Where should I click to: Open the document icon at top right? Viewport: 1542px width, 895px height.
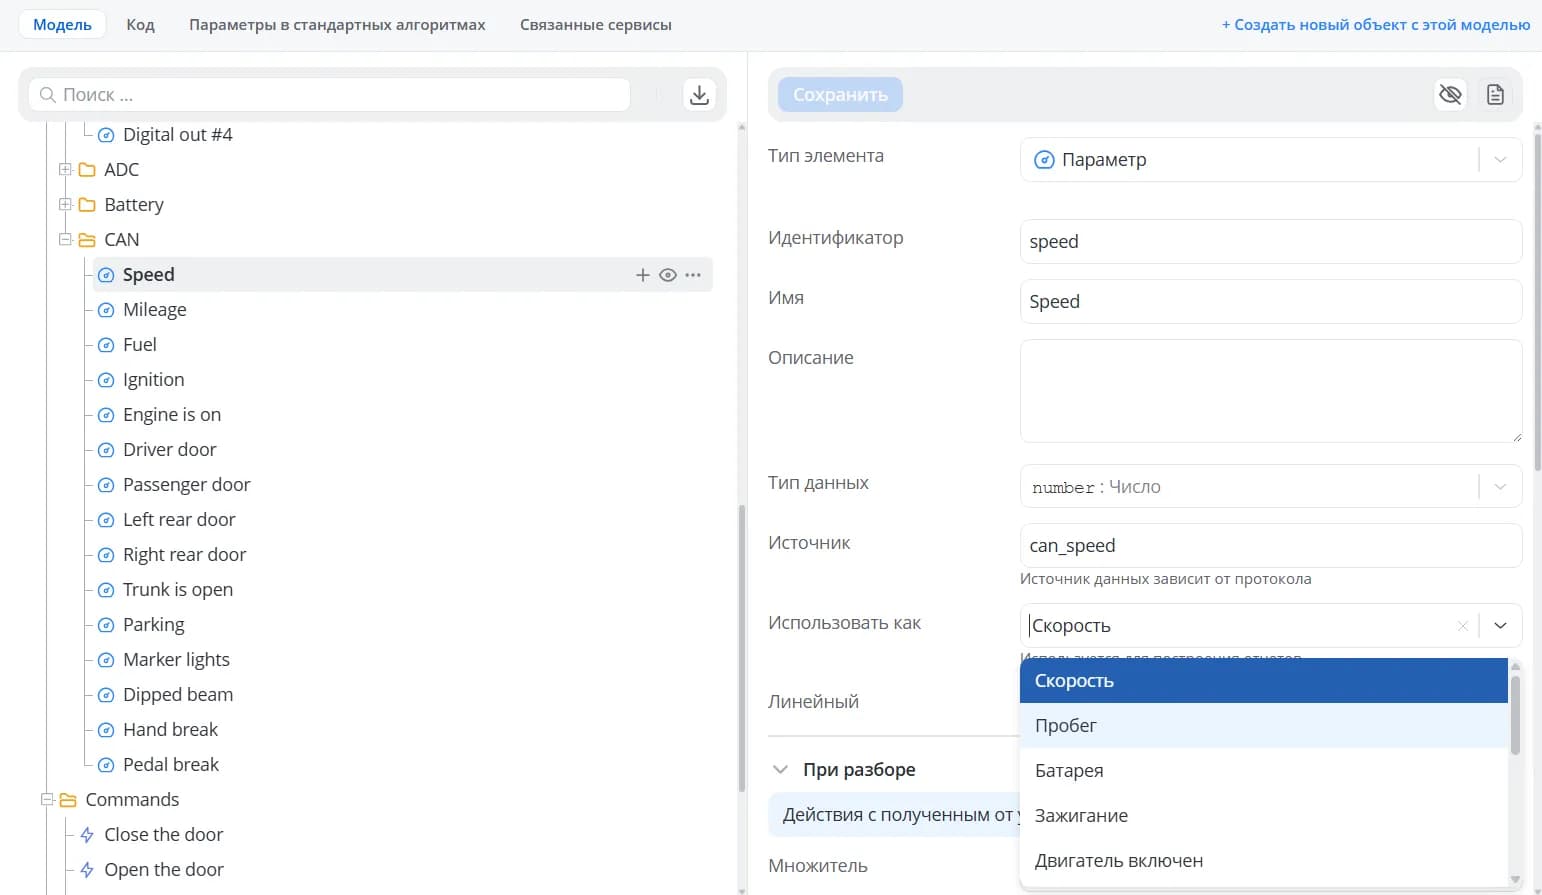(1495, 95)
